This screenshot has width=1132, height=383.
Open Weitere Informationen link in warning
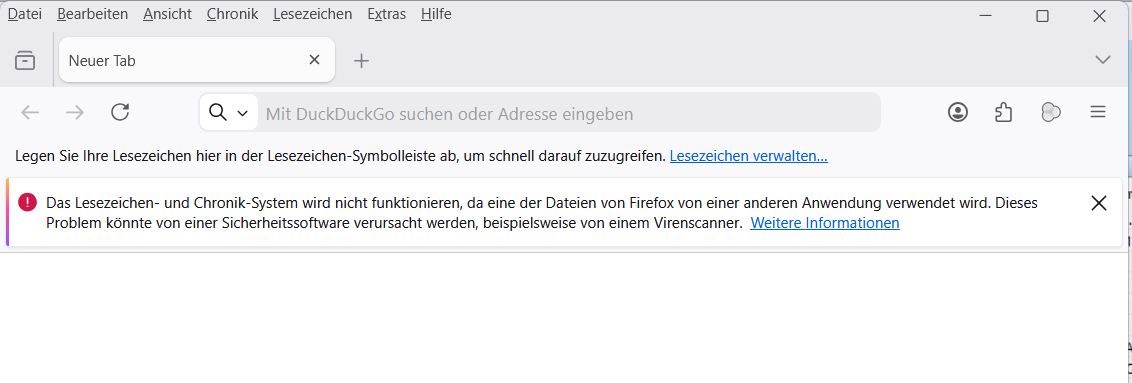point(824,223)
